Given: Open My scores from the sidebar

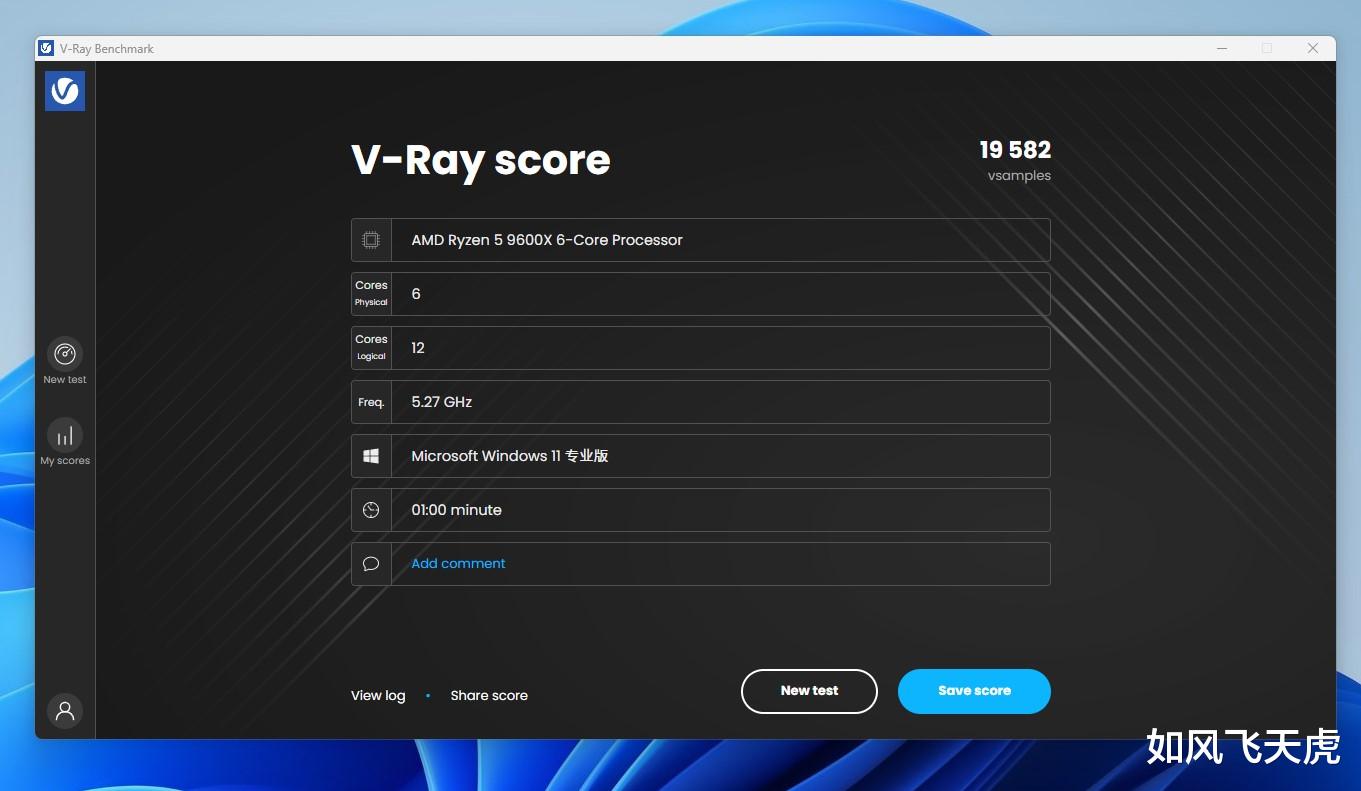Looking at the screenshot, I should click(65, 435).
